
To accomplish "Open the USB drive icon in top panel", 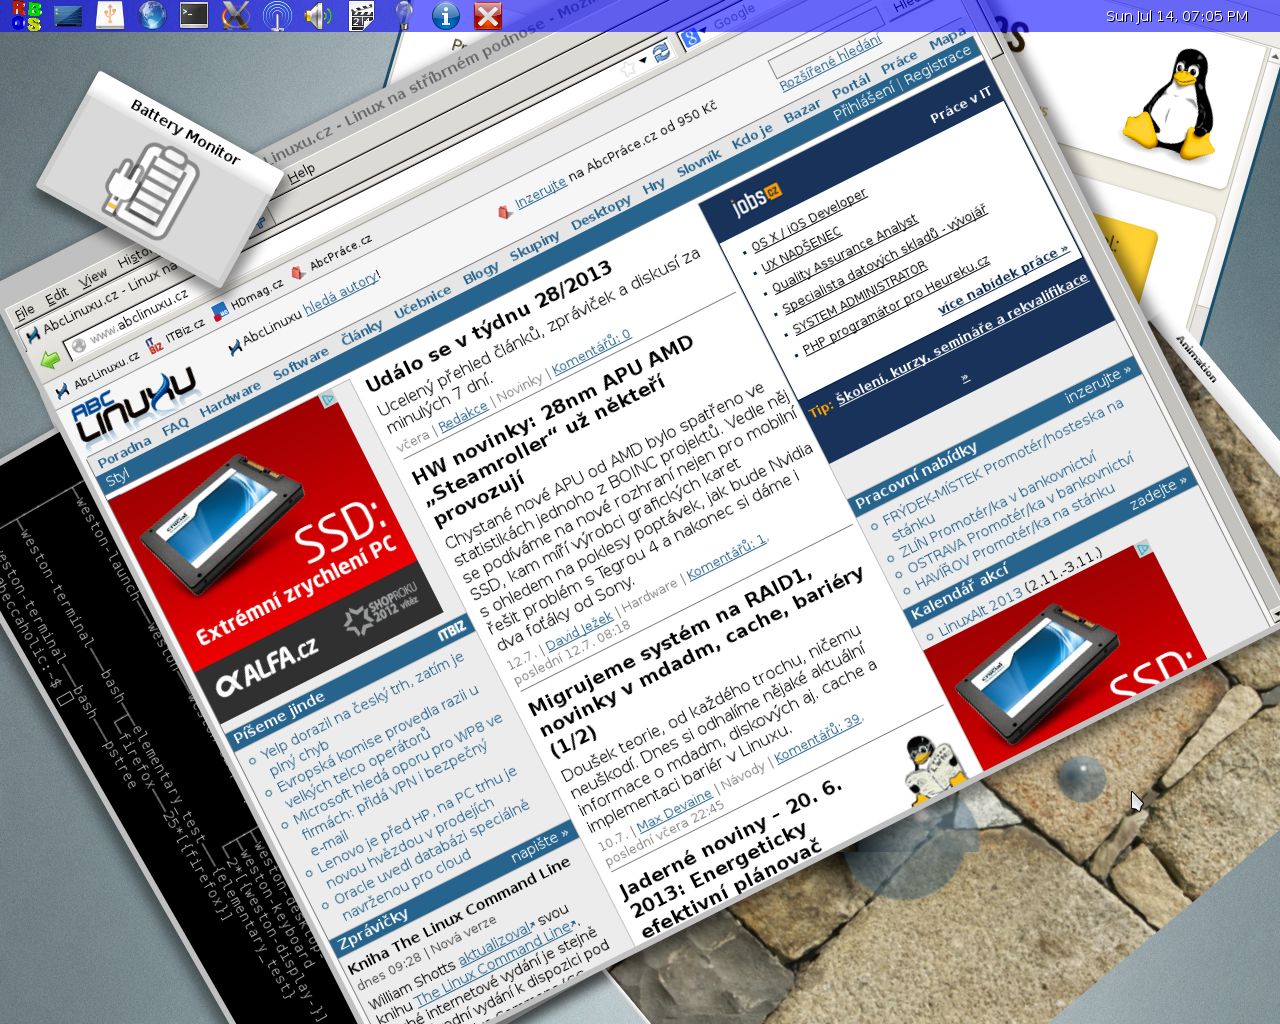I will [x=110, y=15].
